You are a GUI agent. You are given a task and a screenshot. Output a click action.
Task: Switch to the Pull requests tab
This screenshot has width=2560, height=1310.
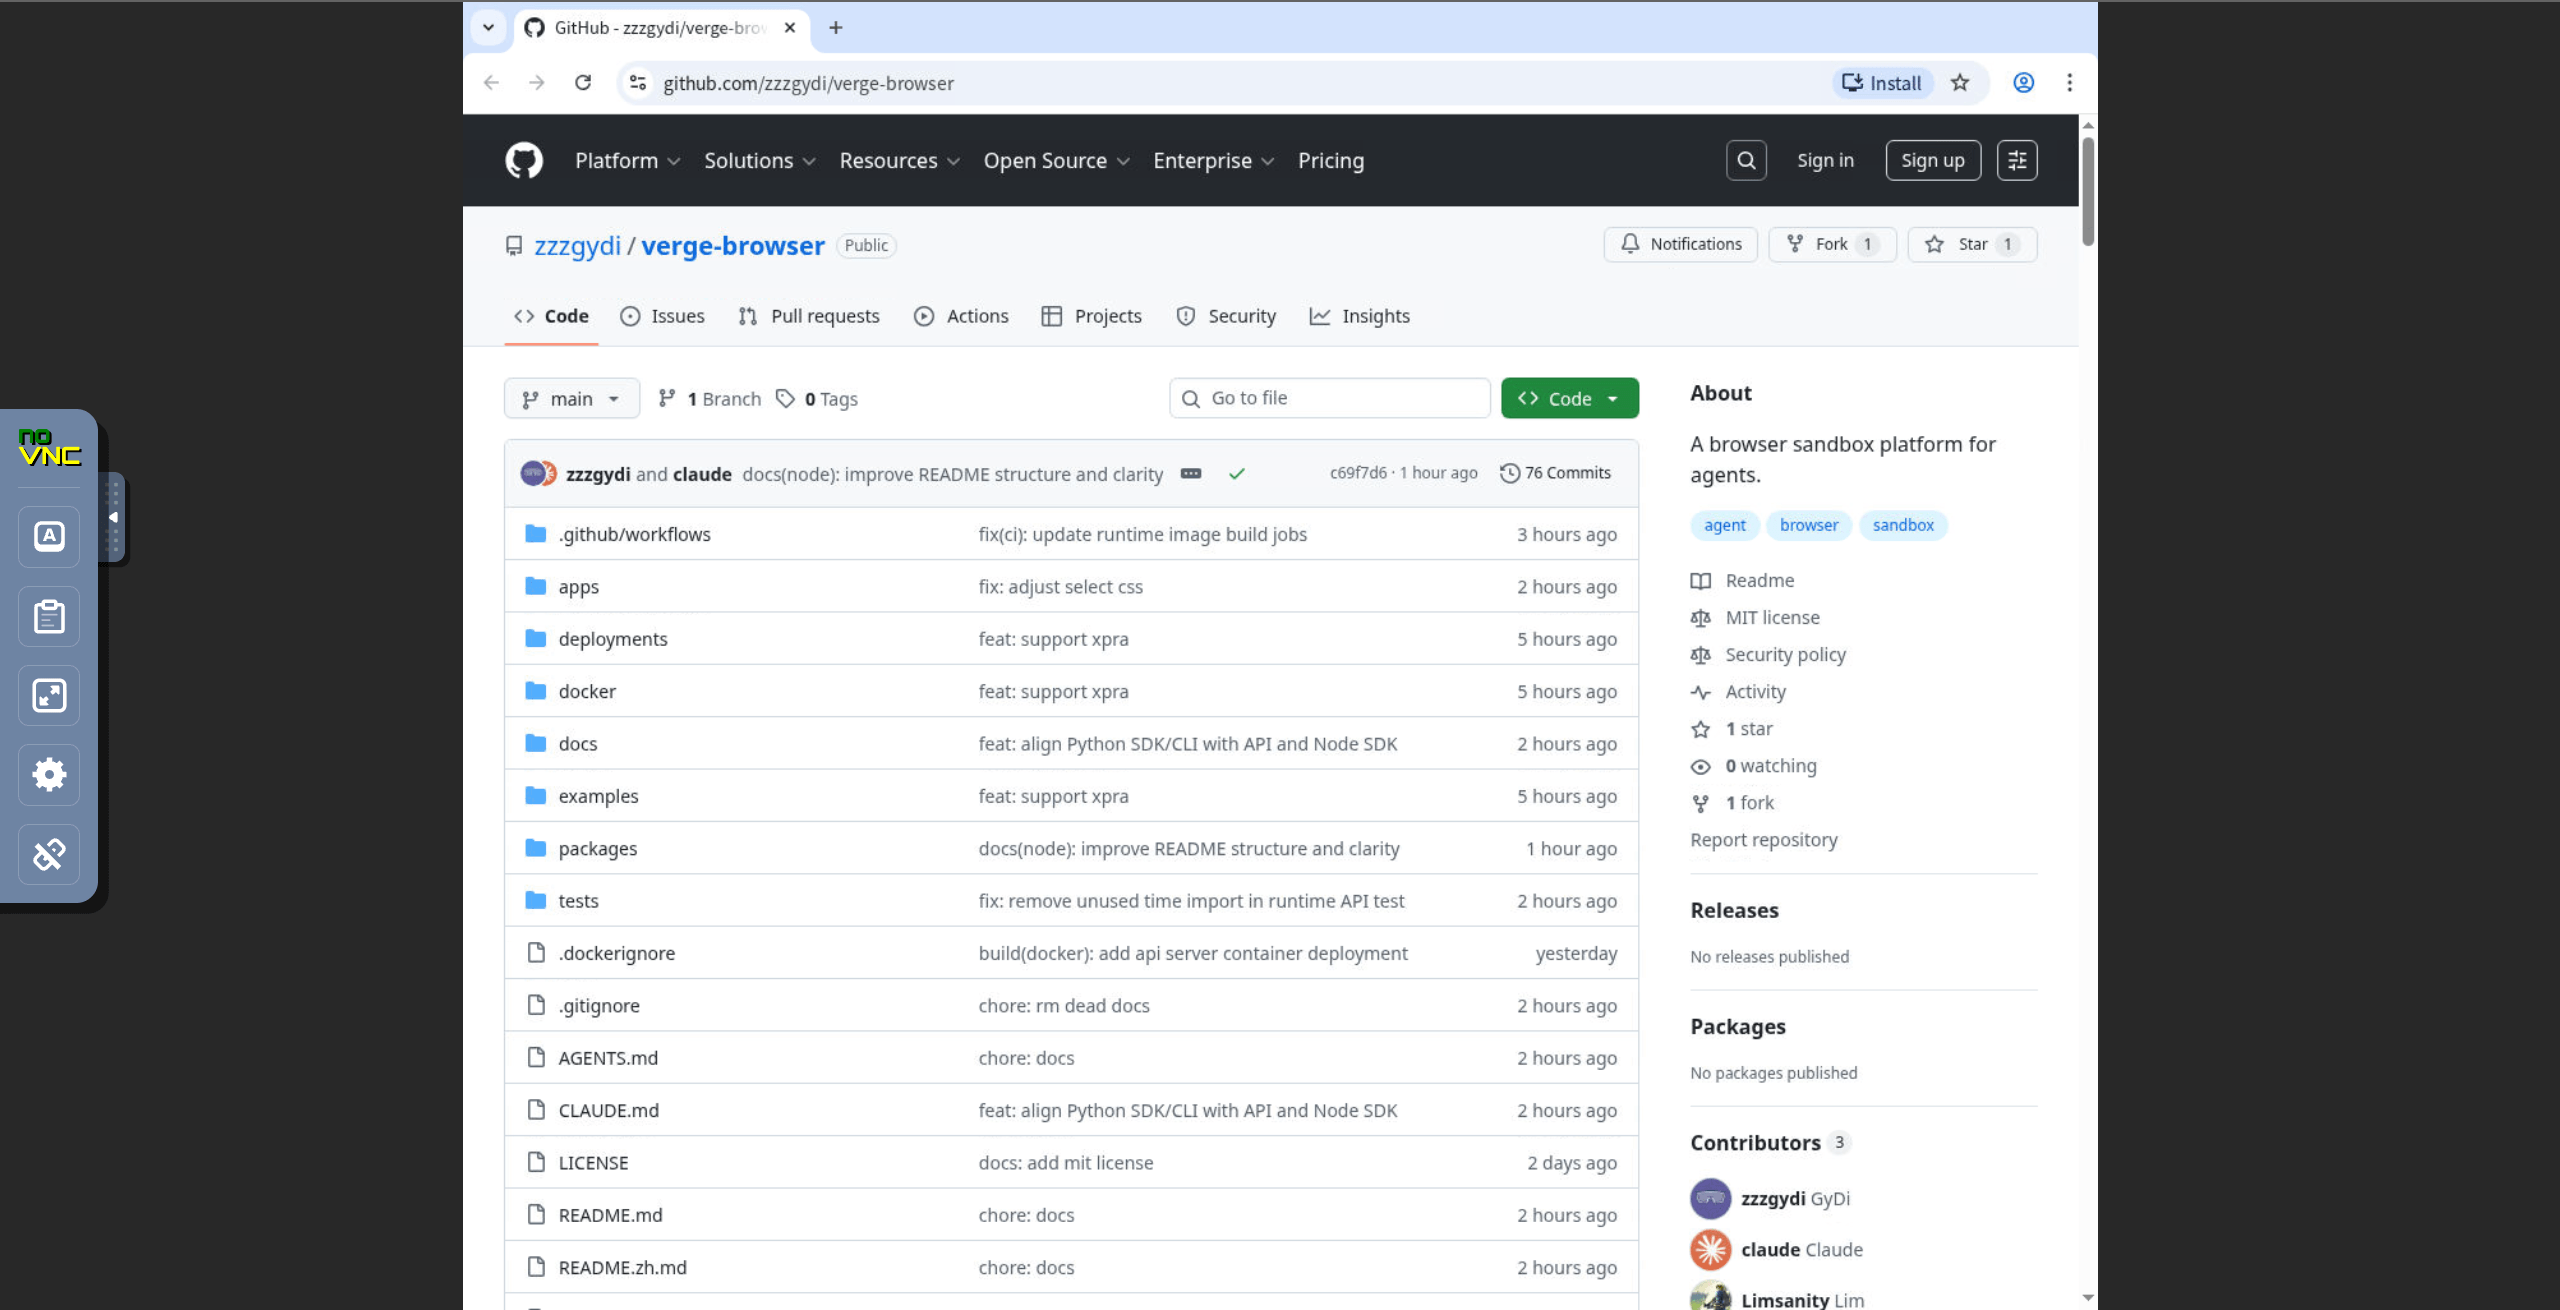pos(809,316)
